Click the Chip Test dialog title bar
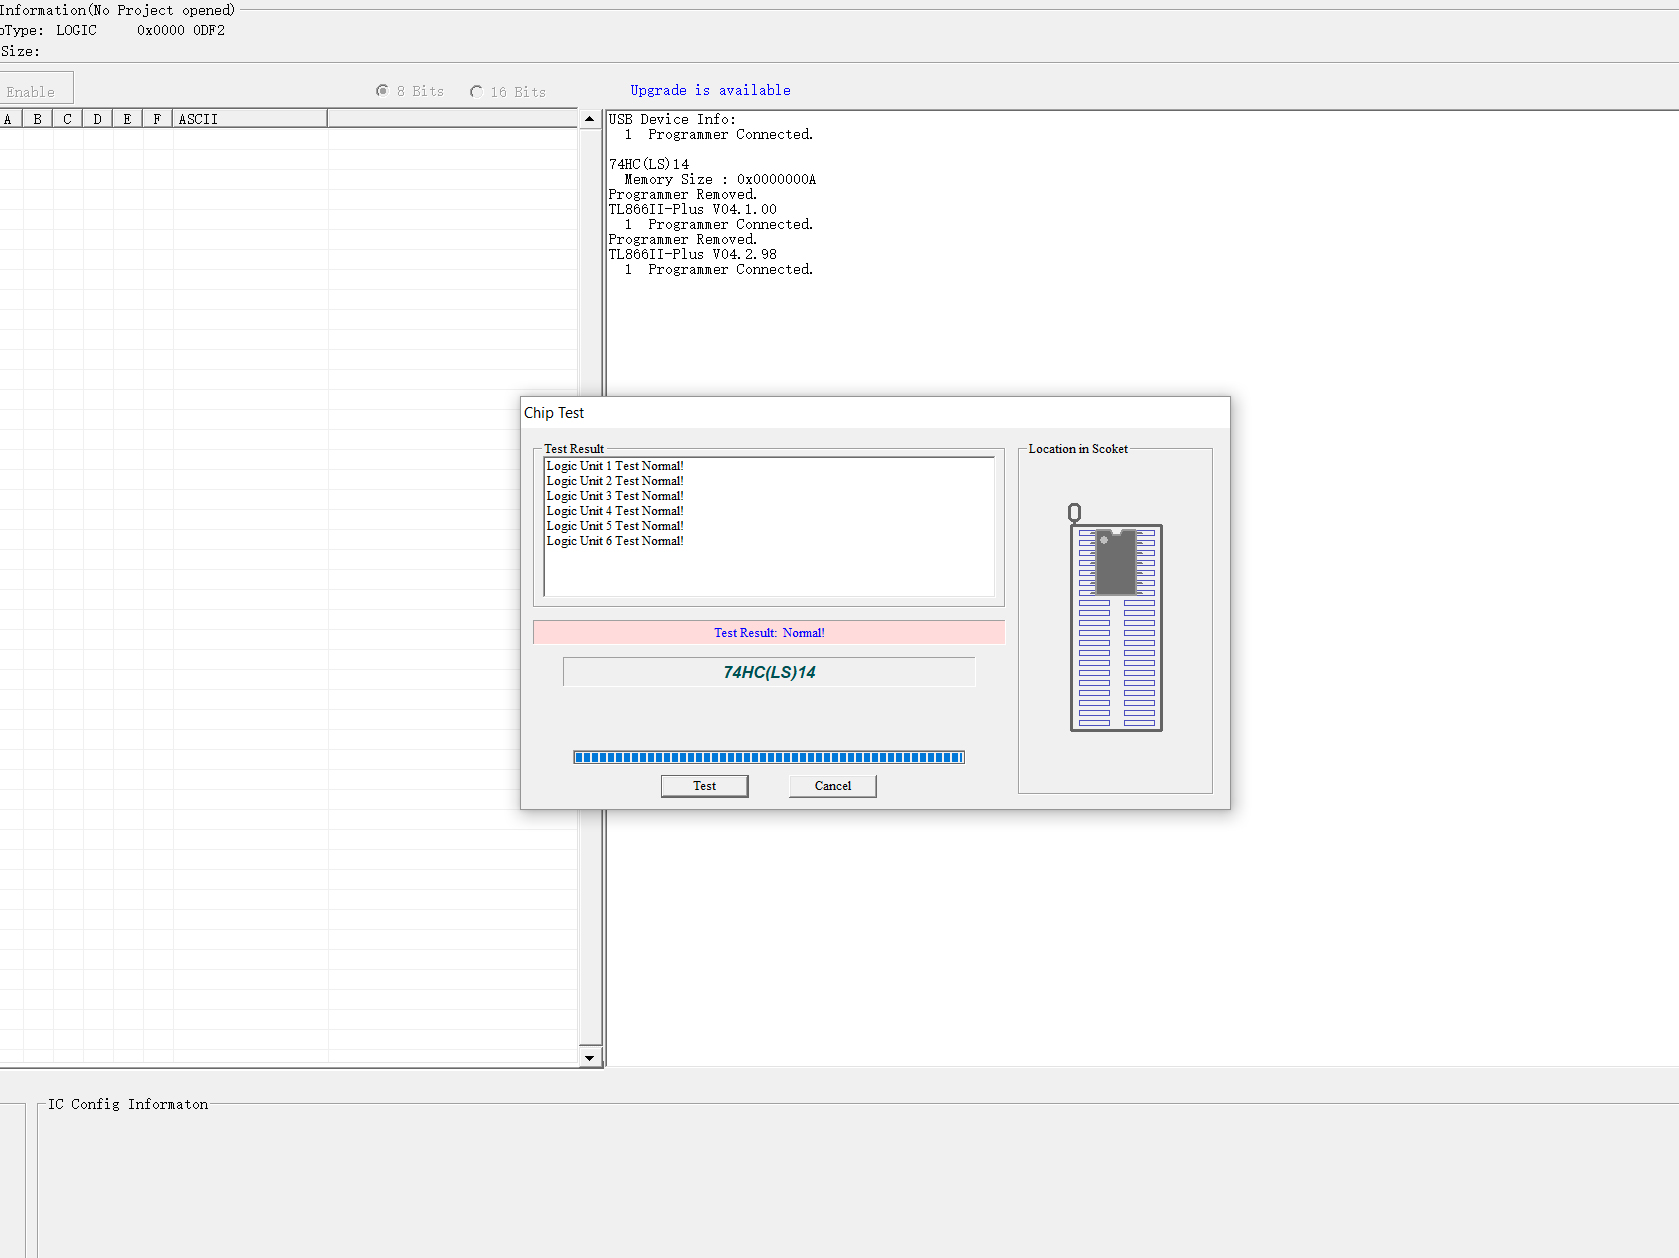The image size is (1679, 1258). point(875,413)
